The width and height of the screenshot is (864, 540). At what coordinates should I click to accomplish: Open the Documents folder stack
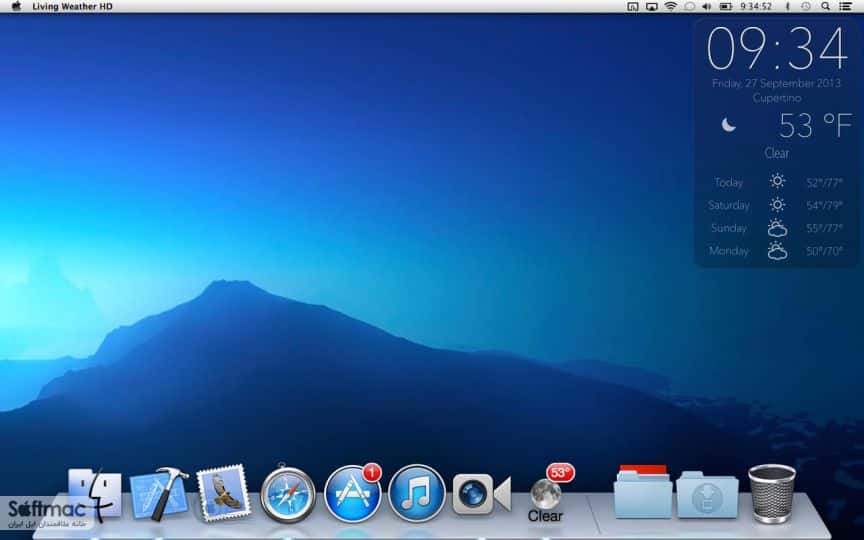click(643, 492)
